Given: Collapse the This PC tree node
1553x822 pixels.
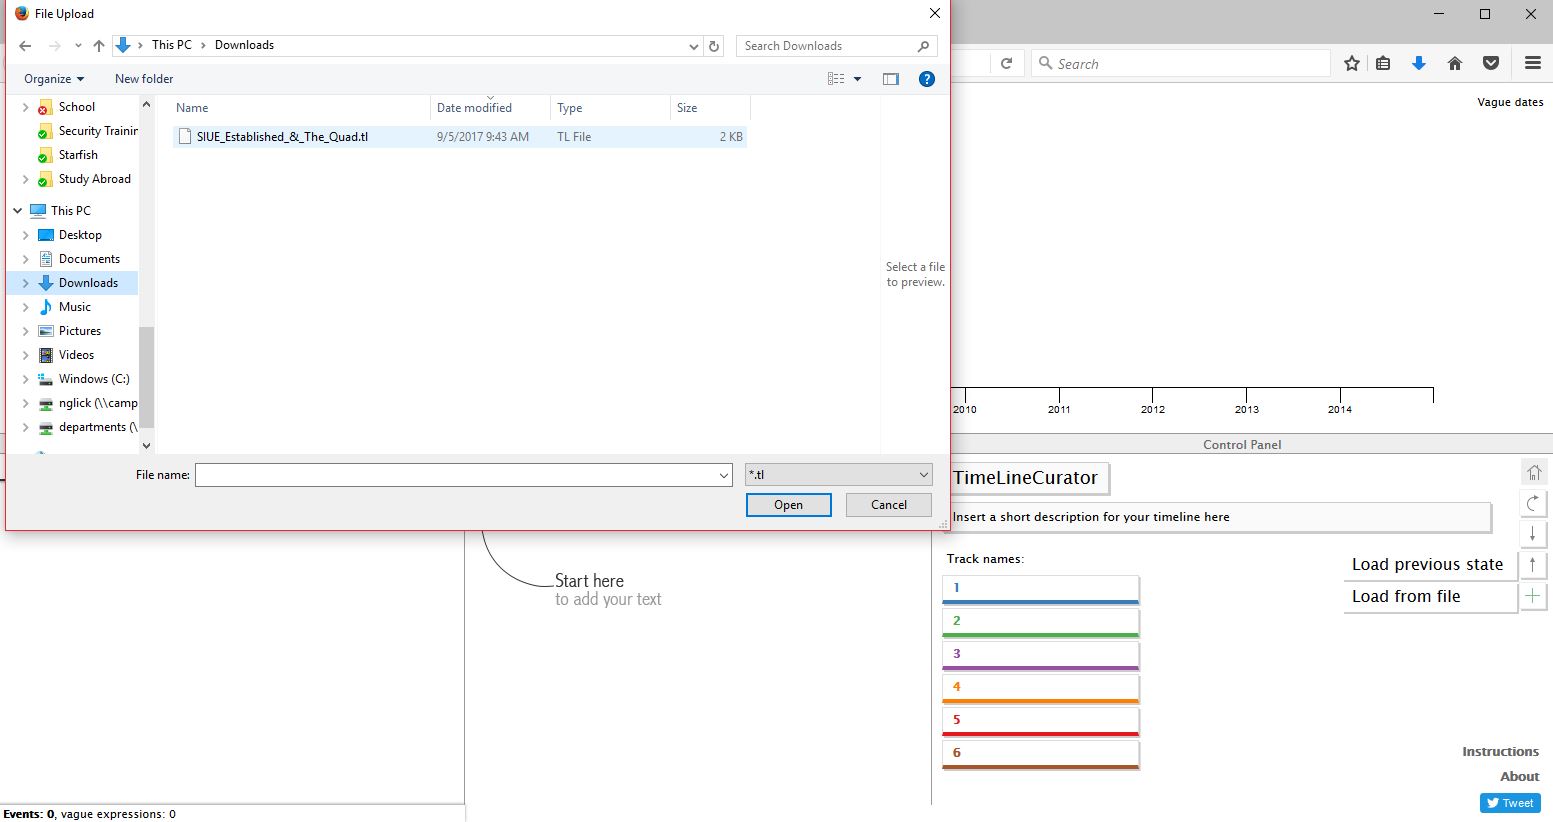Looking at the screenshot, I should [18, 211].
